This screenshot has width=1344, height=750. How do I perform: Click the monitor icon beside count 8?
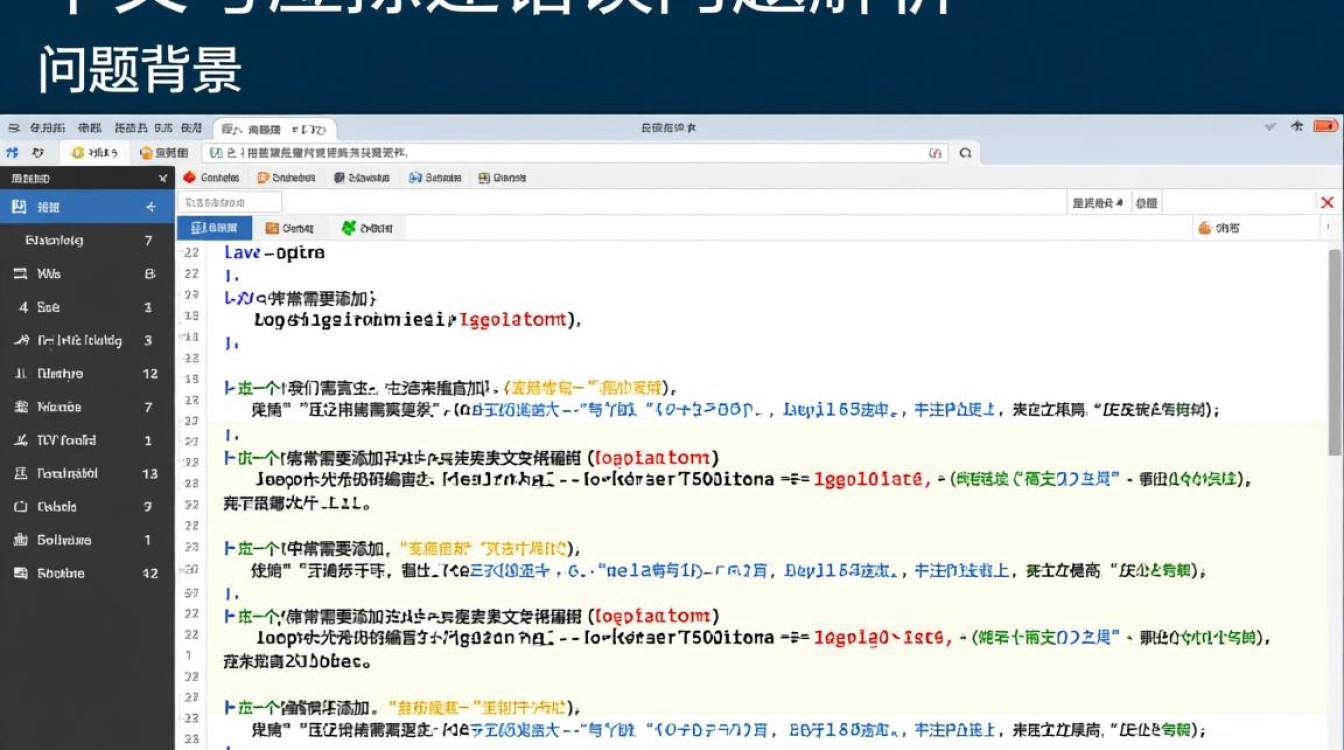coord(19,273)
